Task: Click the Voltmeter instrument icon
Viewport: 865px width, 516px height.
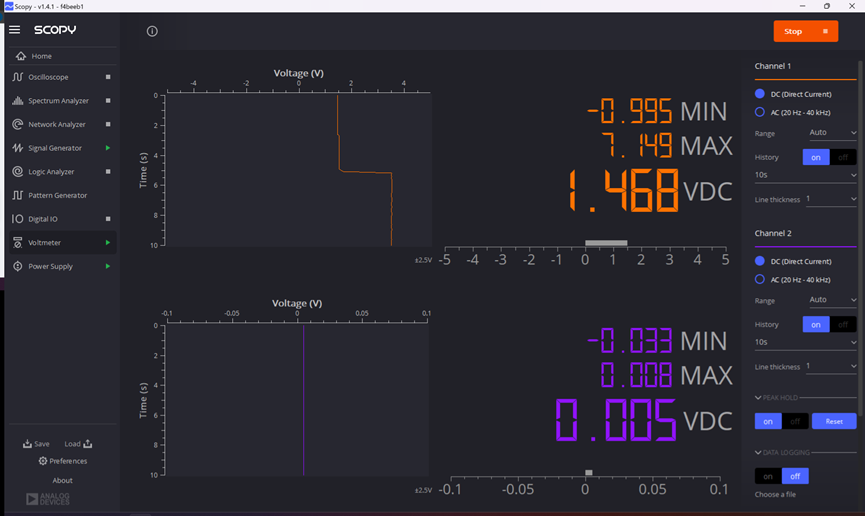Action: [x=18, y=243]
